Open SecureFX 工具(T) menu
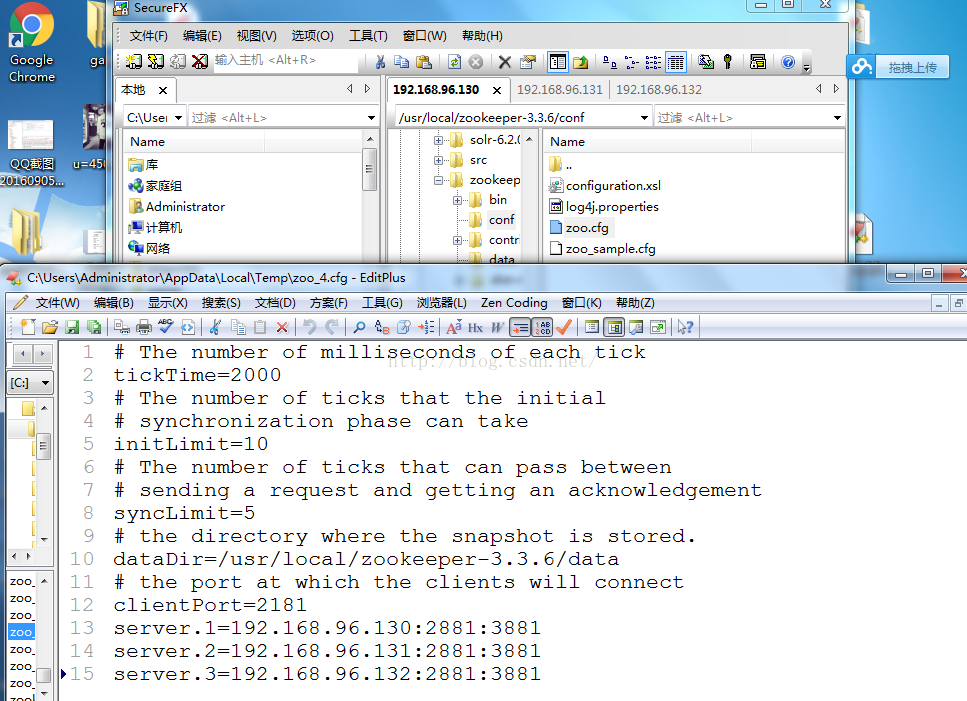 [x=368, y=36]
